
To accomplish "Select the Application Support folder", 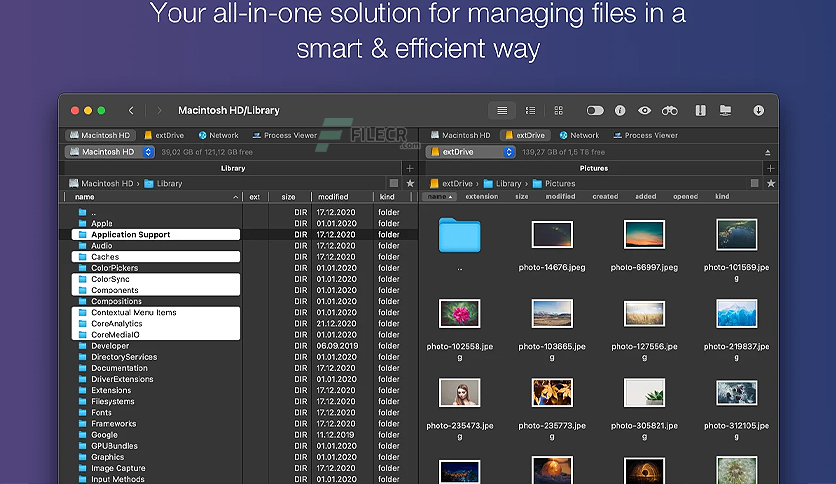I will pos(156,235).
